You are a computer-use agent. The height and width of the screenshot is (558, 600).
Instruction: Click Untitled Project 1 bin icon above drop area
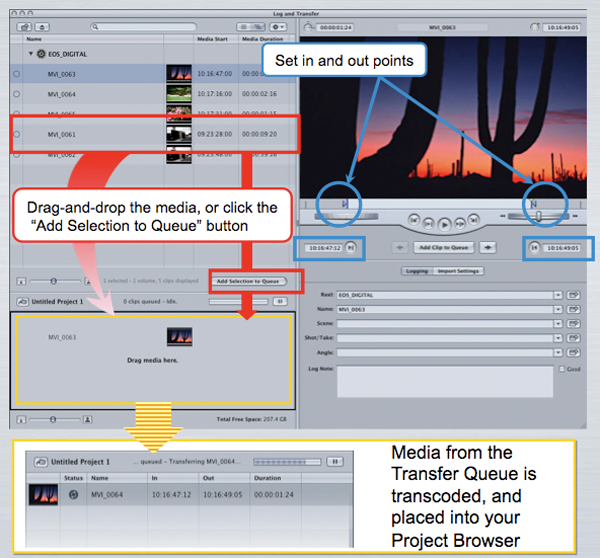click(x=22, y=302)
